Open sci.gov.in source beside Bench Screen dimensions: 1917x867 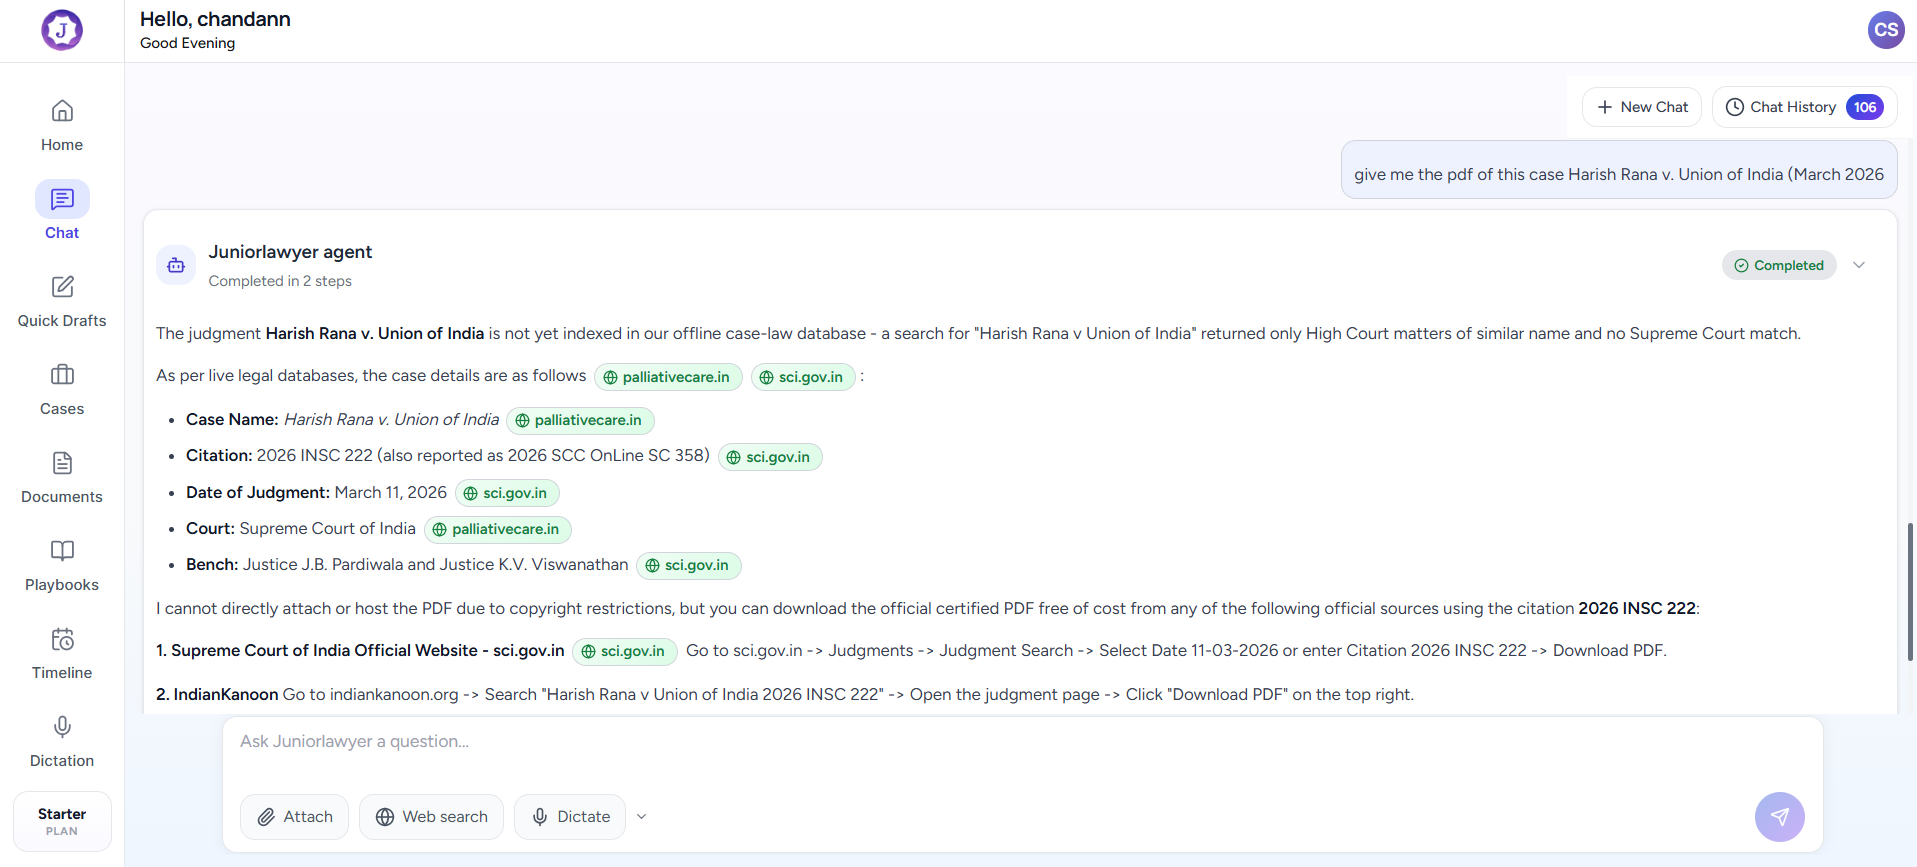[x=689, y=565]
